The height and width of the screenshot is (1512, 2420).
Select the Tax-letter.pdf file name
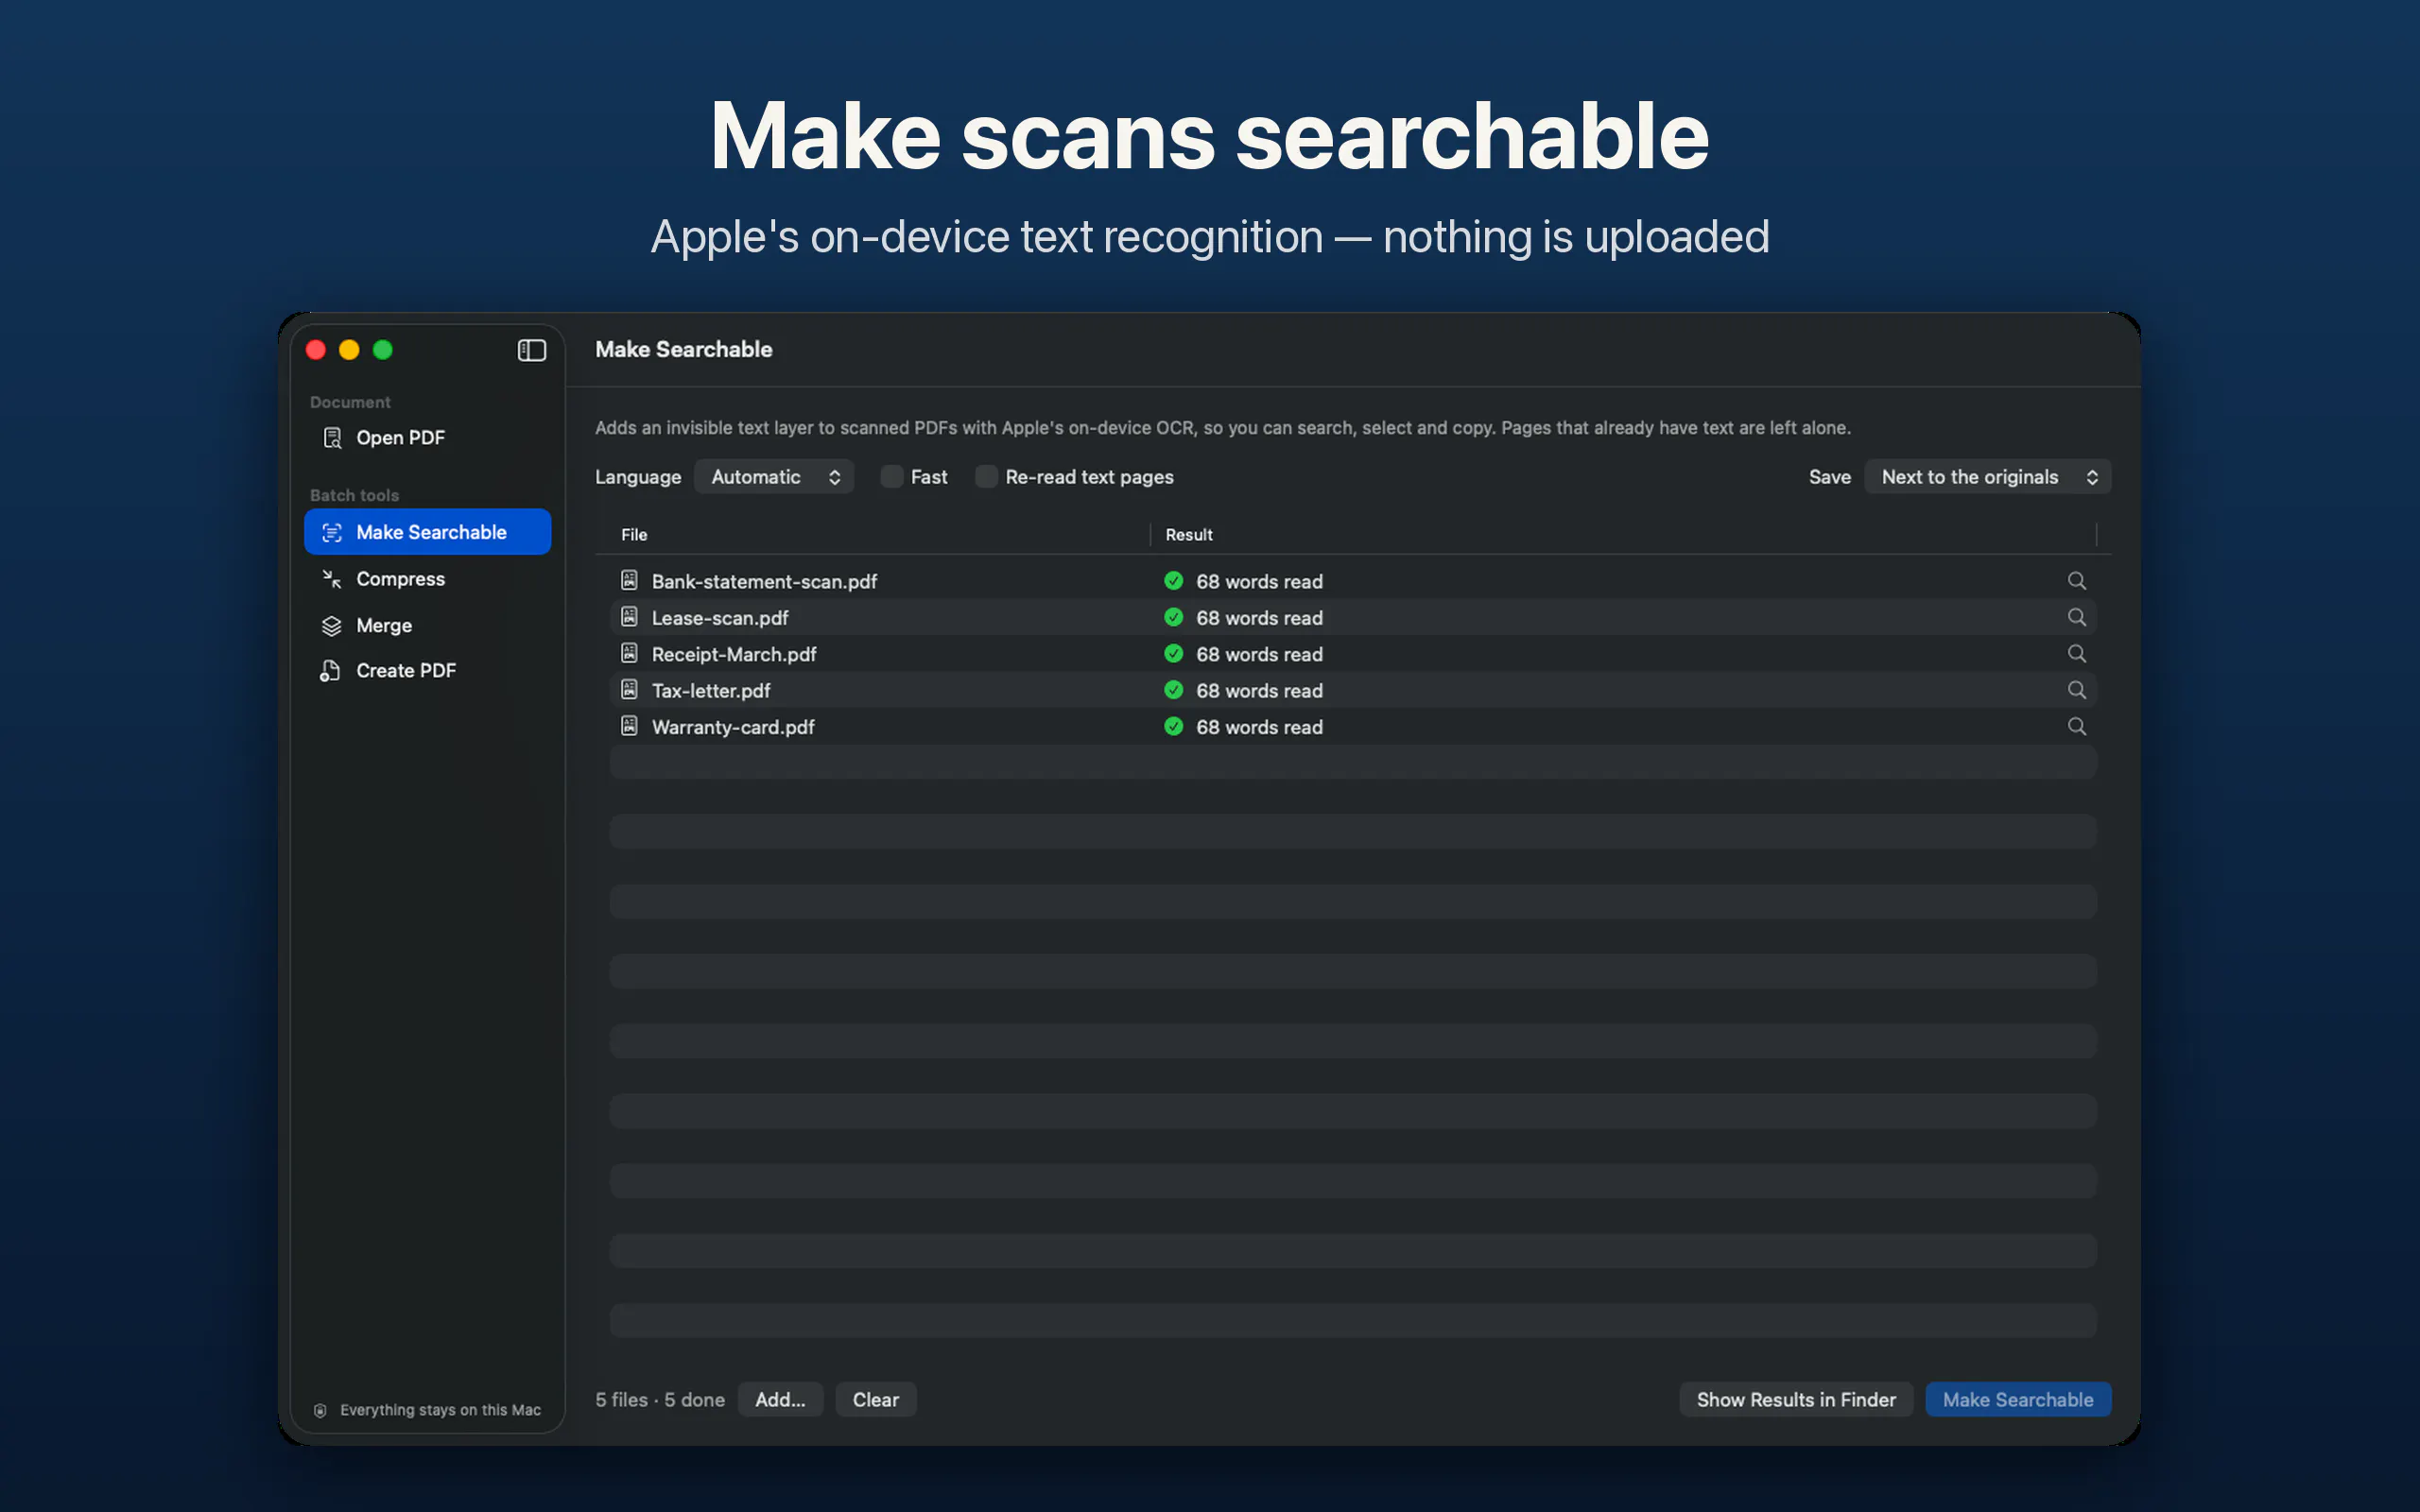[x=711, y=690]
